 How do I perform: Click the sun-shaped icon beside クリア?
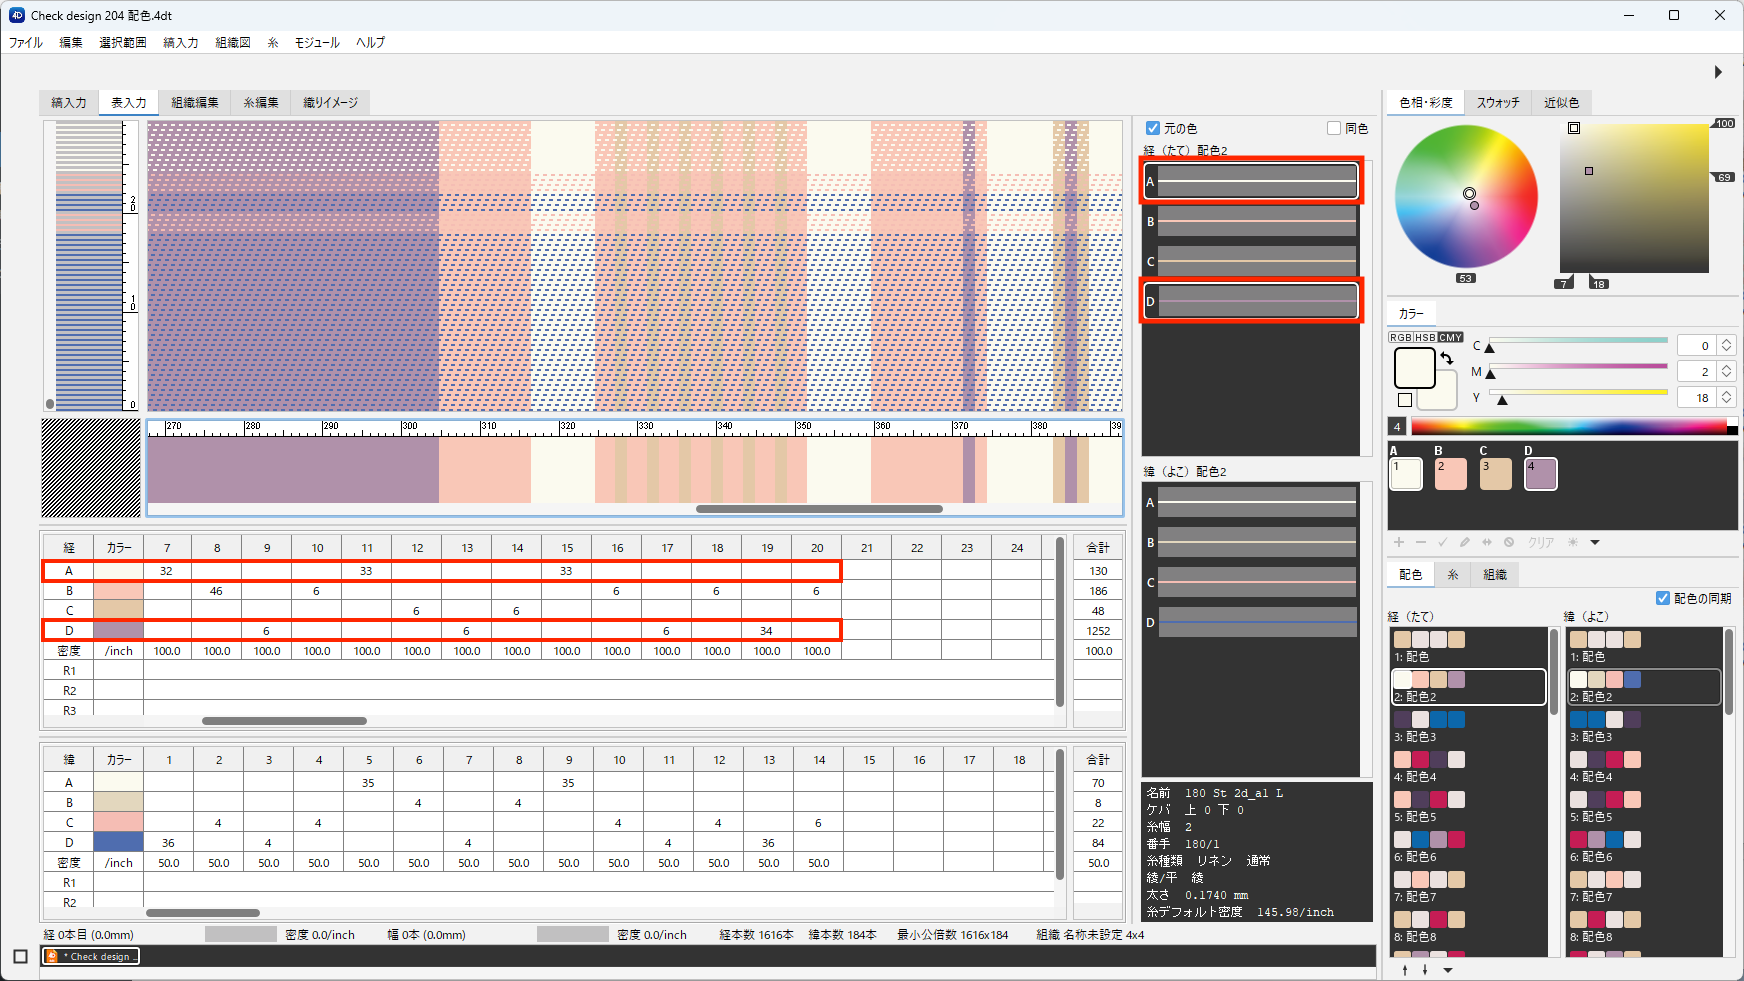pos(1573,542)
